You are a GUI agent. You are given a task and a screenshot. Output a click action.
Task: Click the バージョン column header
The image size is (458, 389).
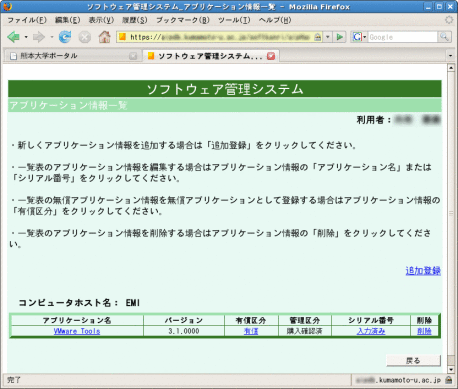click(x=184, y=320)
